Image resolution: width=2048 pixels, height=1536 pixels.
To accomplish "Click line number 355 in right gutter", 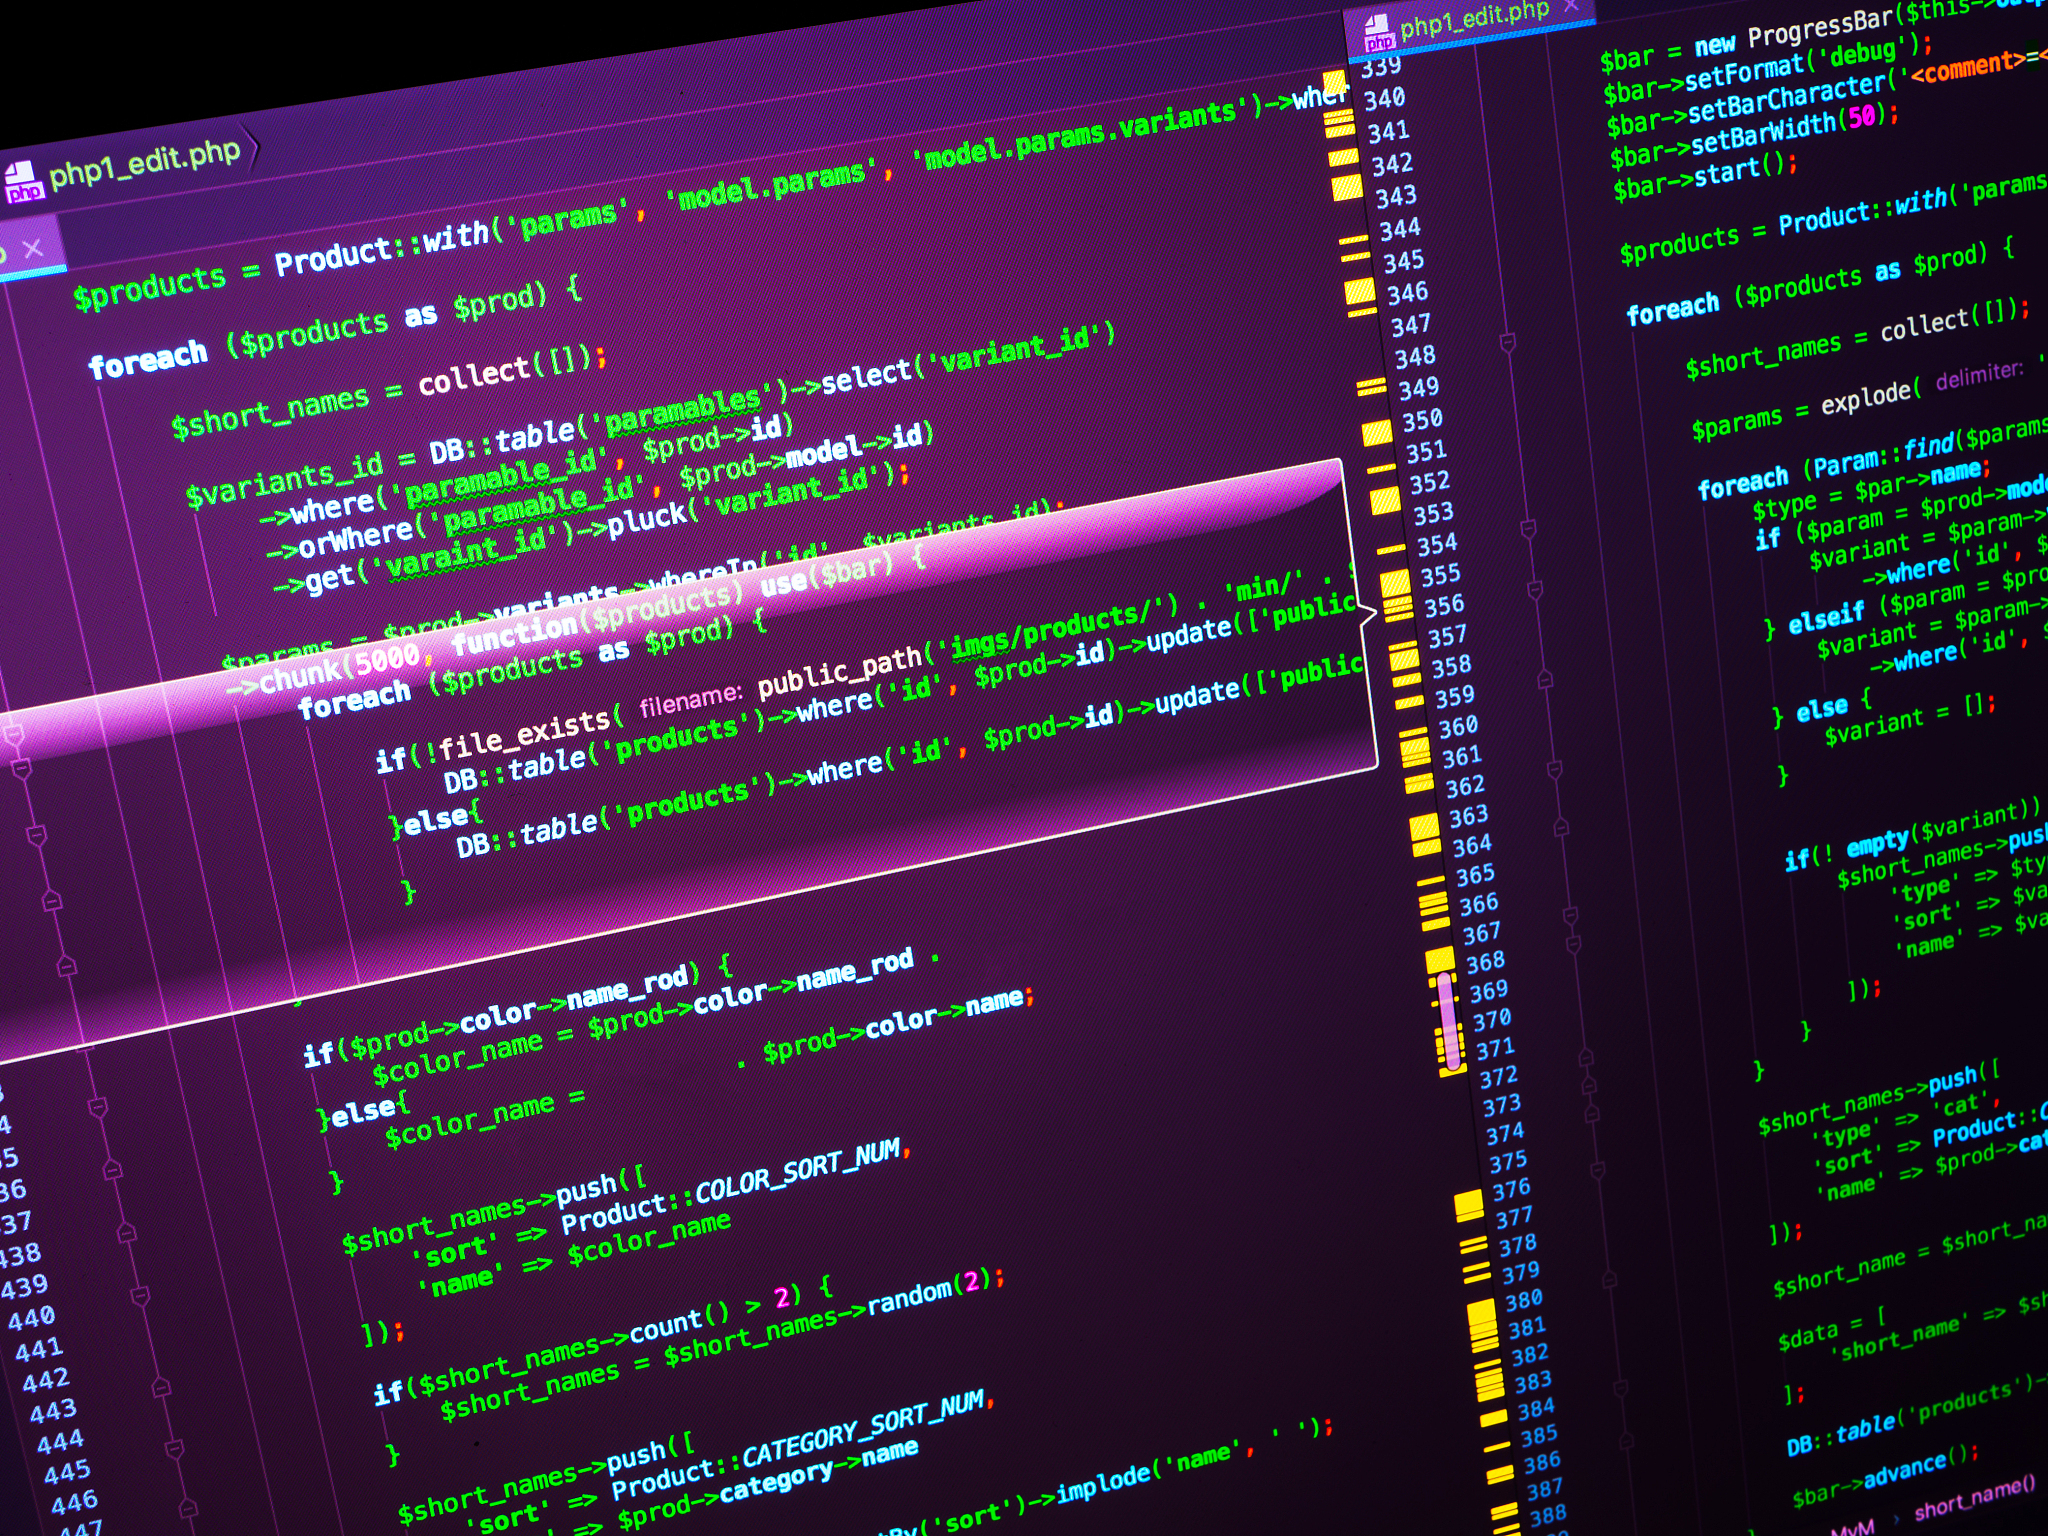I will click(x=1441, y=575).
